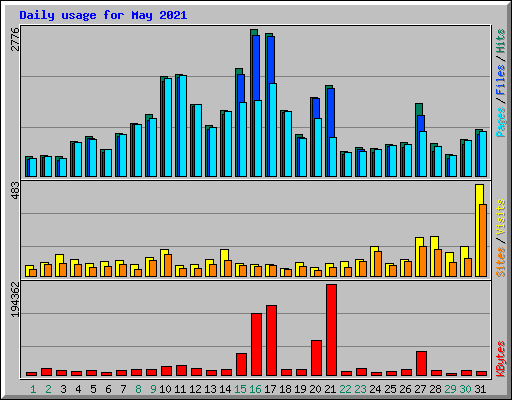Click day 6 on the x-axis
The image size is (512, 400).
coord(108,389)
